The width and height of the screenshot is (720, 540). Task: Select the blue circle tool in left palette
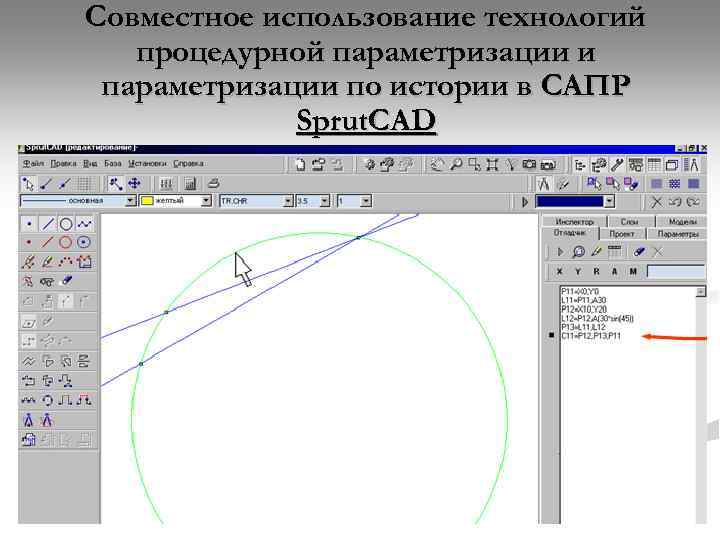coord(66,224)
